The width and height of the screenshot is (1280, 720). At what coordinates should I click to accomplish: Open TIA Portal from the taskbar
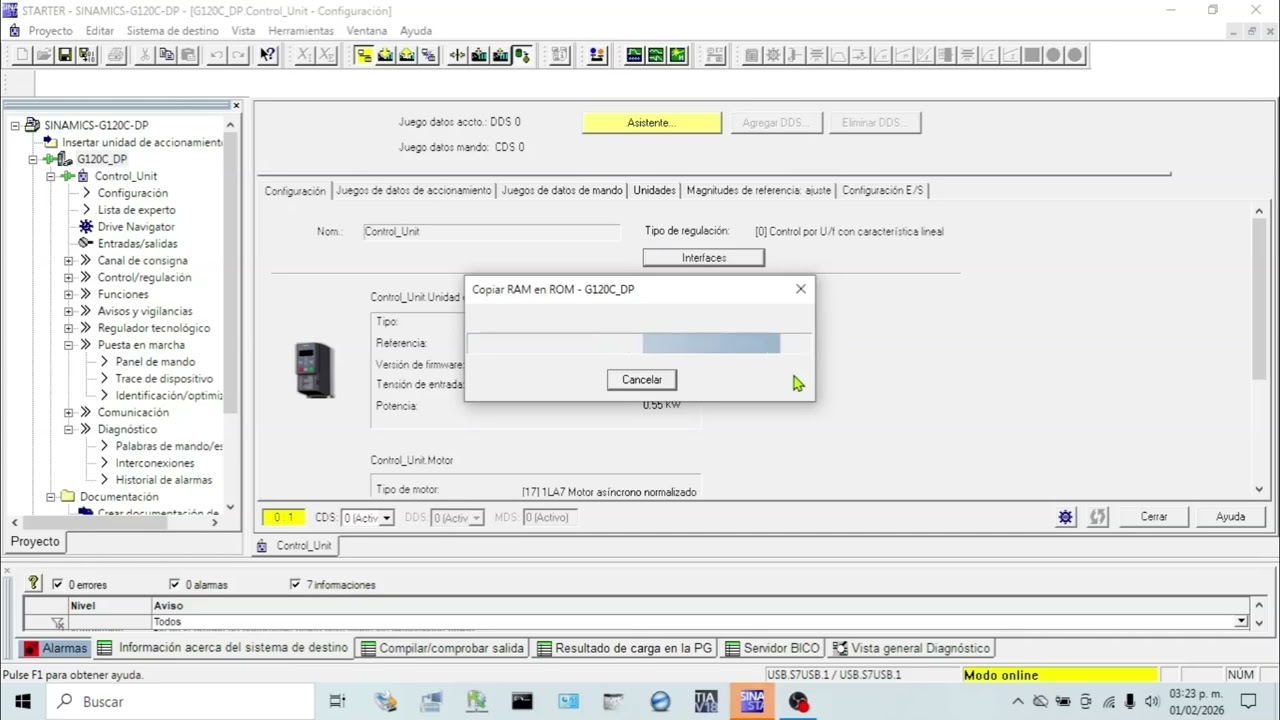pos(705,702)
